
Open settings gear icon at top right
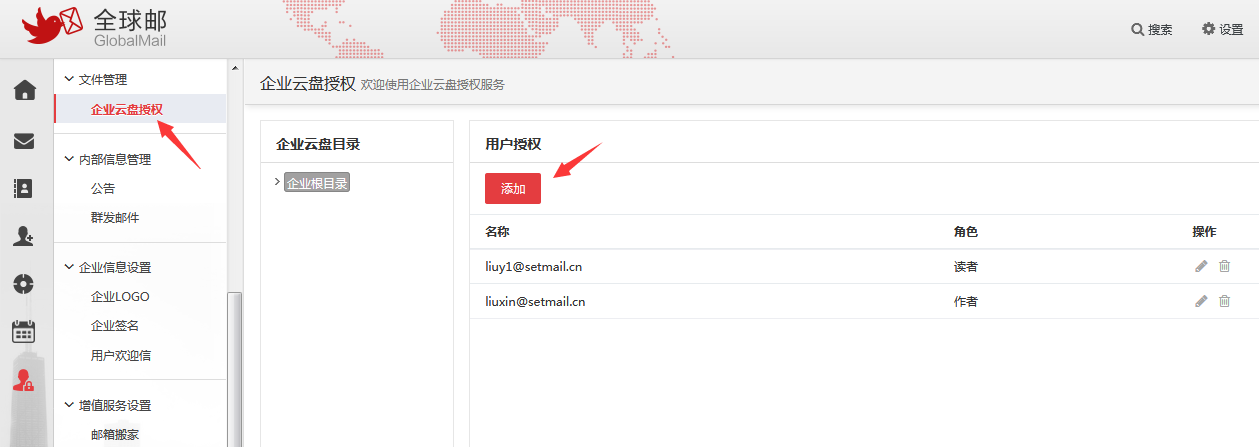point(1208,29)
